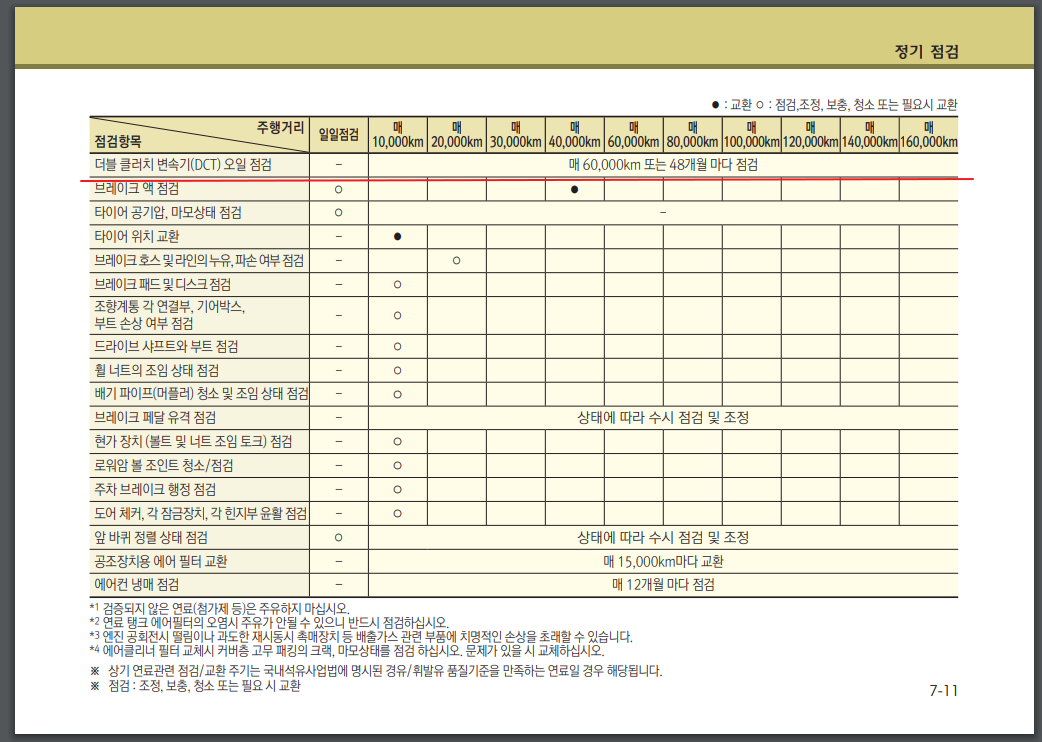Click filled circle in 타이어 위치 교환 row
This screenshot has height=742, width=1042.
coord(397,237)
